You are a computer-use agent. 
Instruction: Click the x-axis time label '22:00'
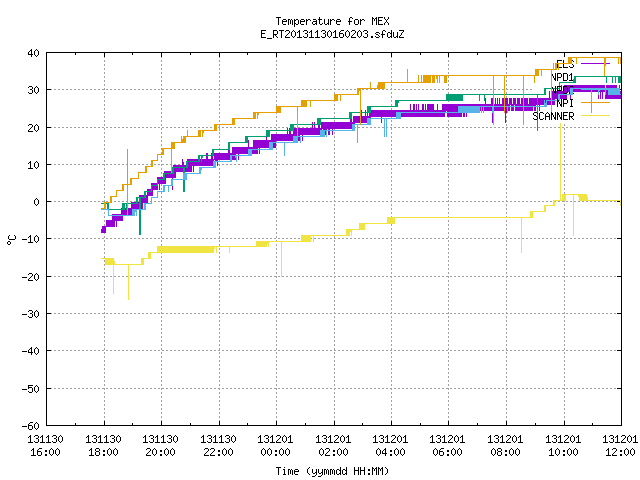(x=218, y=452)
